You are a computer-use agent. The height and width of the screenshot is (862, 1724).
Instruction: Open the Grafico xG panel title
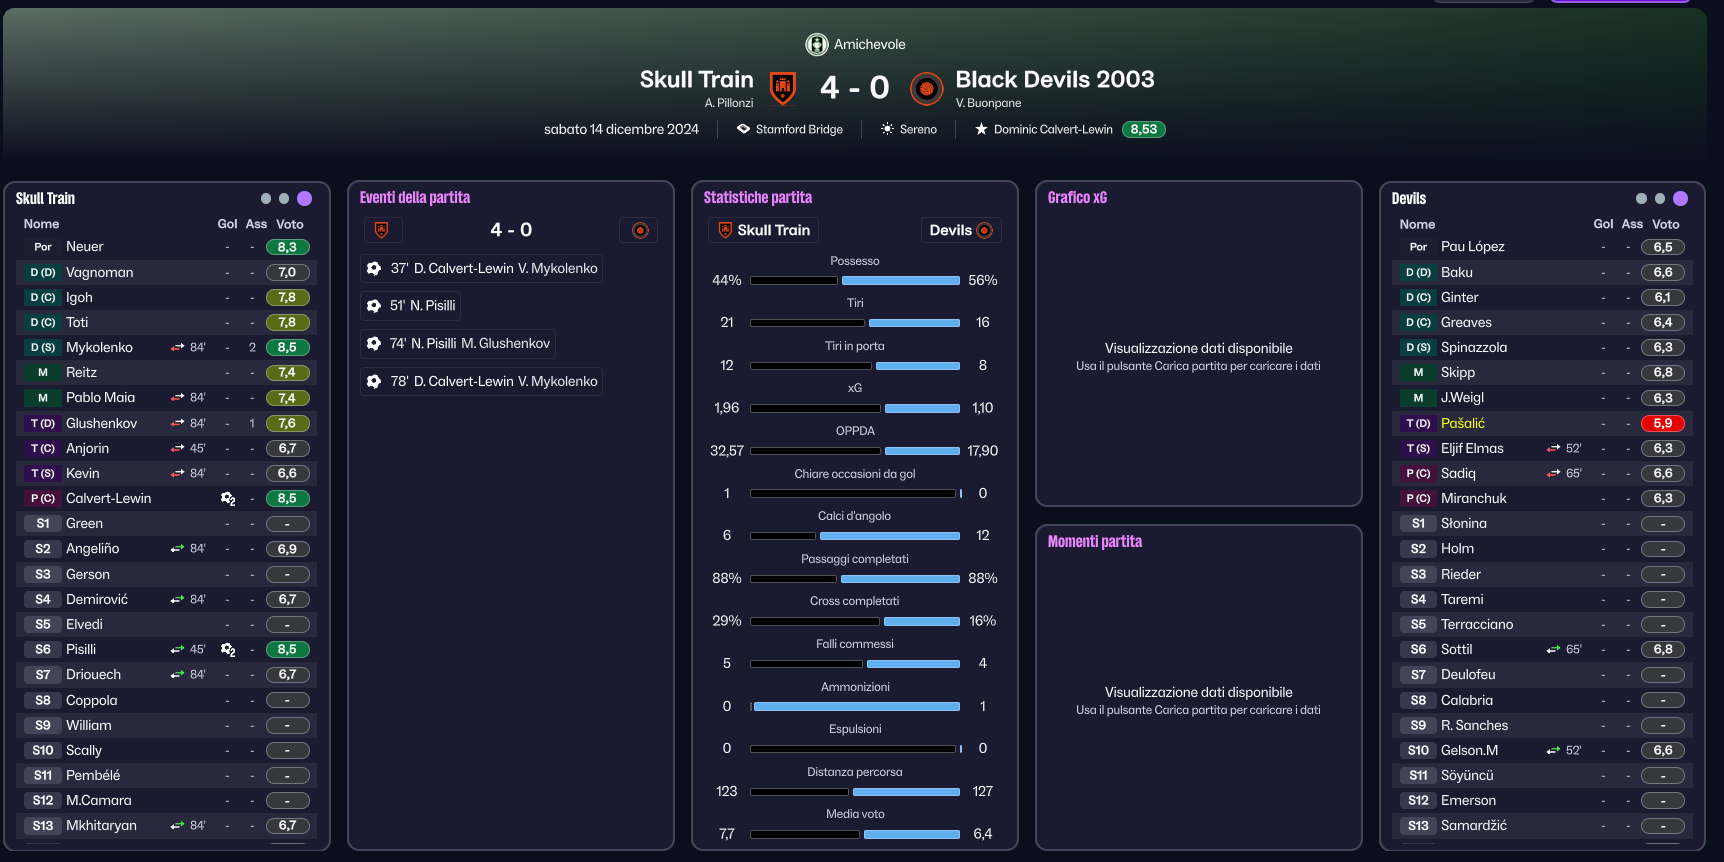coord(1077,198)
